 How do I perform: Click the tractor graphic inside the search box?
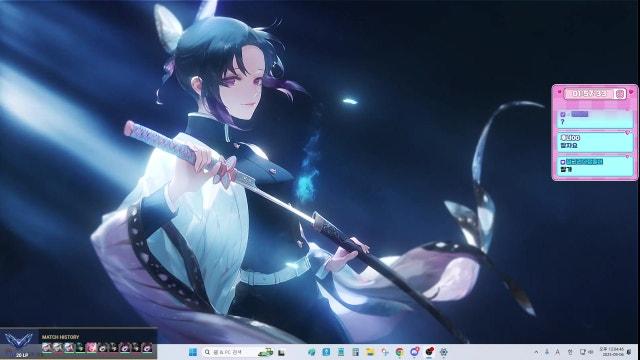tap(266, 351)
